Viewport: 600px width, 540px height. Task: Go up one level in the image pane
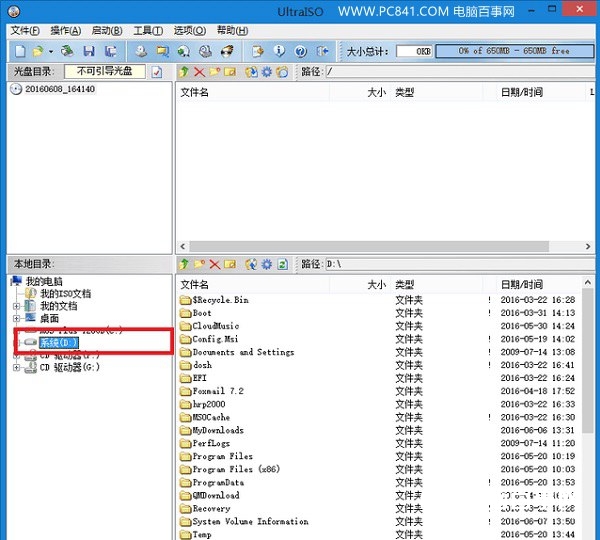click(184, 72)
